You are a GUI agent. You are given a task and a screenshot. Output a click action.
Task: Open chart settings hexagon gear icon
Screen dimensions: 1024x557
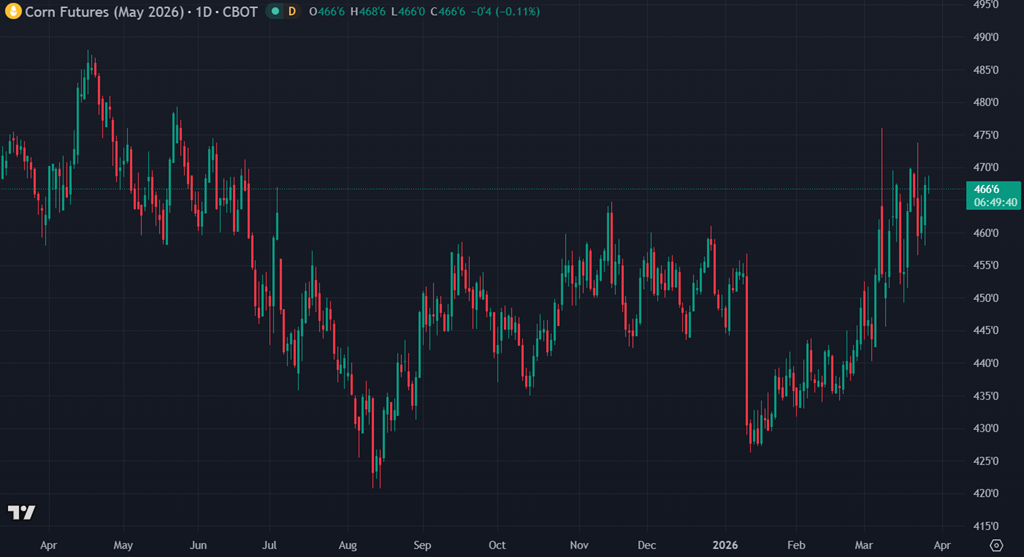pyautogui.click(x=996, y=546)
